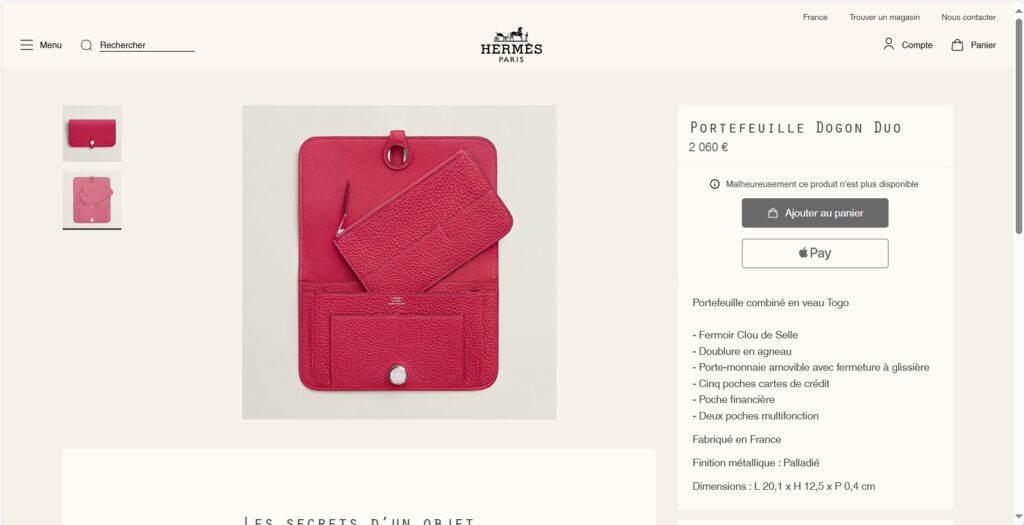Click the main Dogon Duo wallet image
Screen dimensions: 1024x525
pyautogui.click(x=399, y=262)
